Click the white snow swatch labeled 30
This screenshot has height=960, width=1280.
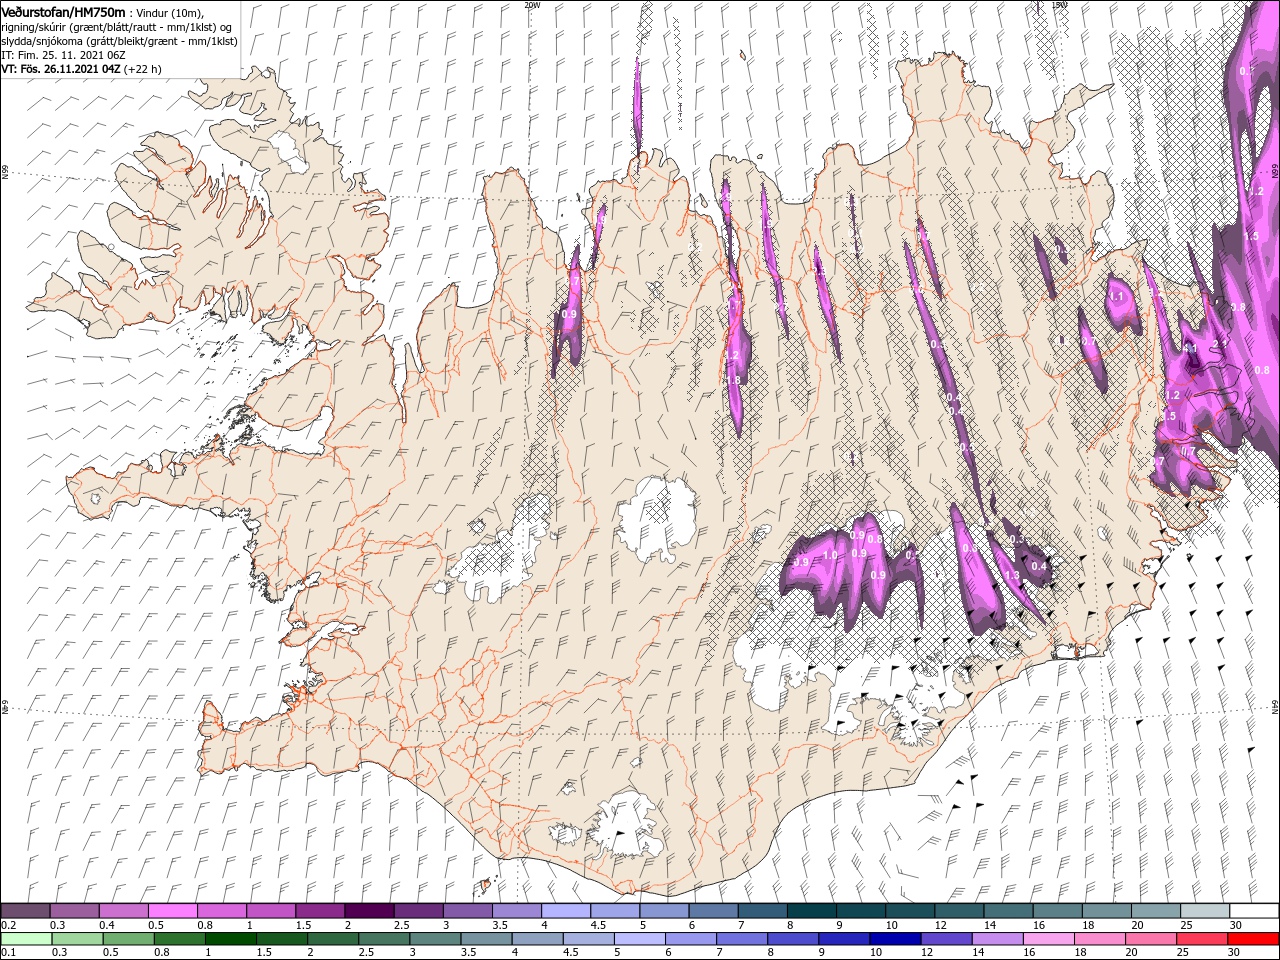pyautogui.click(x=1255, y=911)
